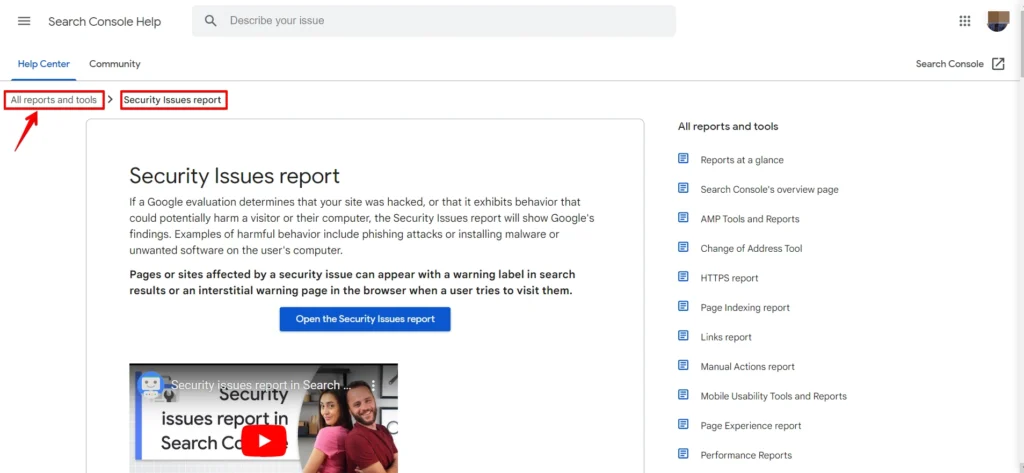Click document icon beside Manual Actions report
This screenshot has height=473, width=1024.
[683, 365]
